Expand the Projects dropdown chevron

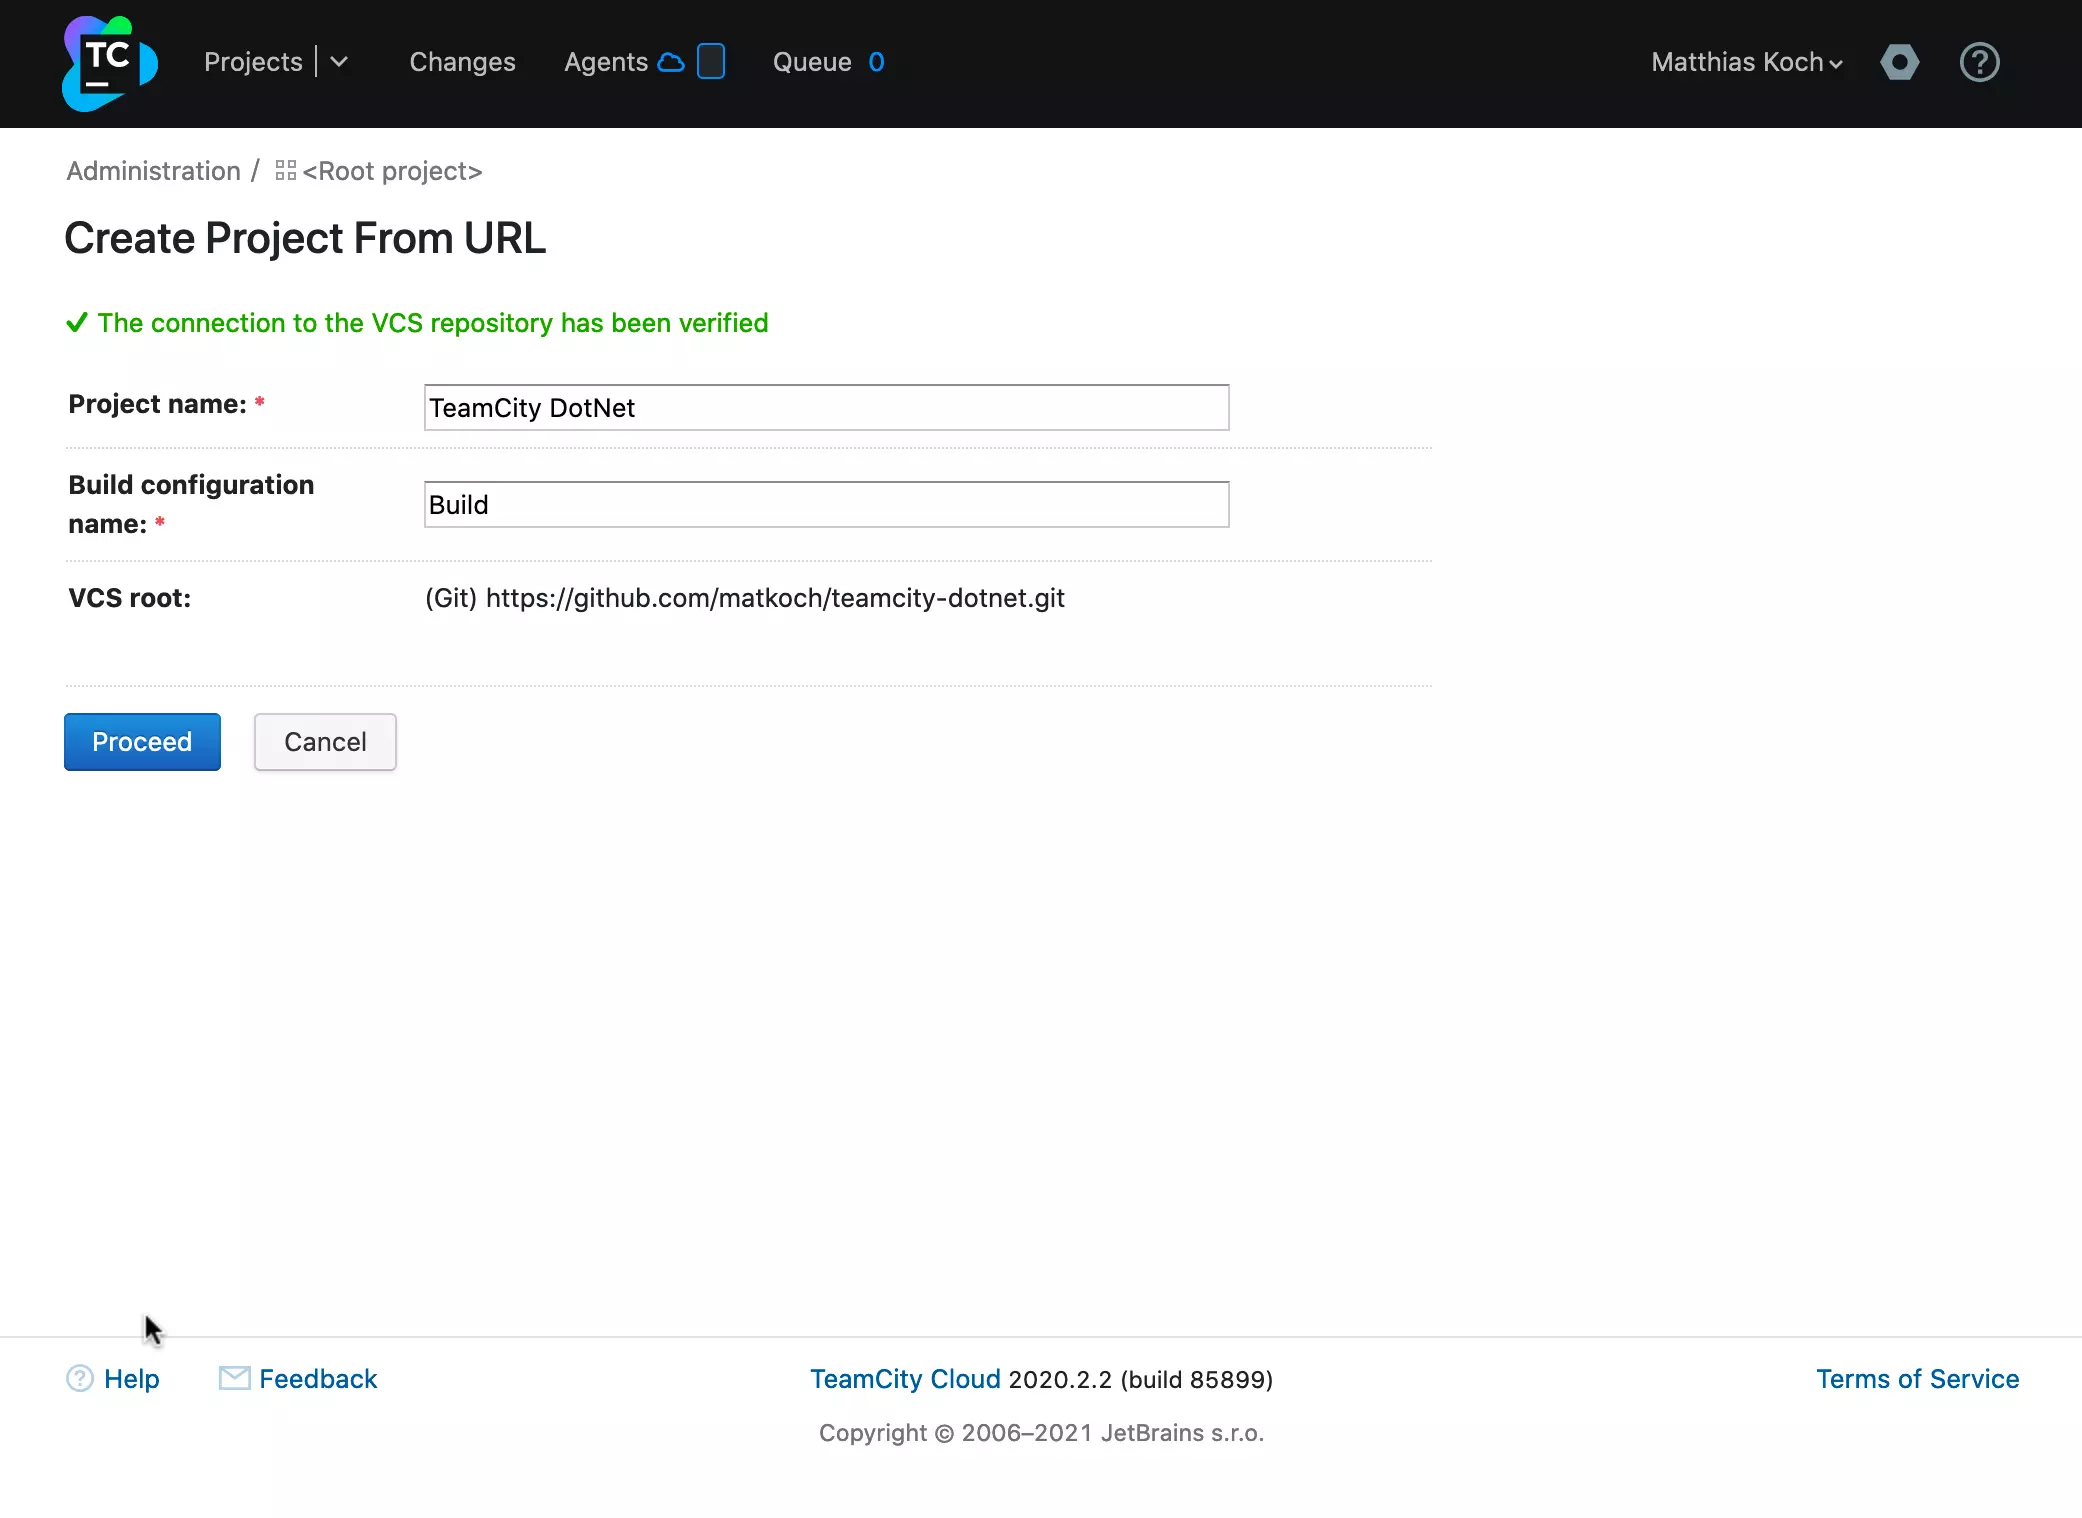(339, 62)
